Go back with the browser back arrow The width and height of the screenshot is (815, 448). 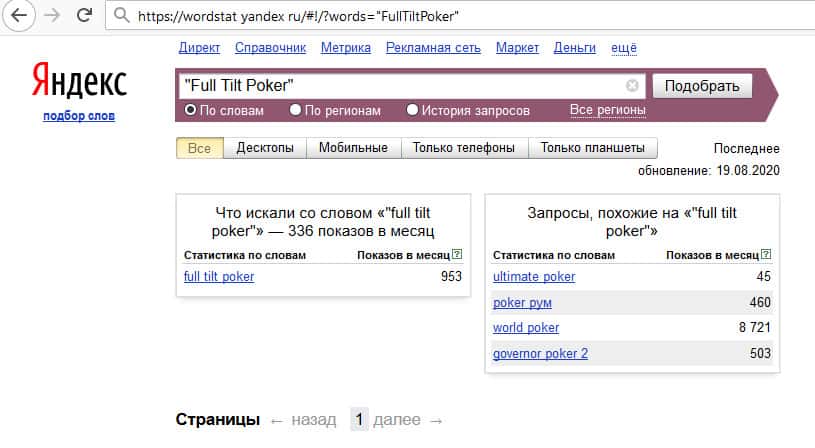19,16
